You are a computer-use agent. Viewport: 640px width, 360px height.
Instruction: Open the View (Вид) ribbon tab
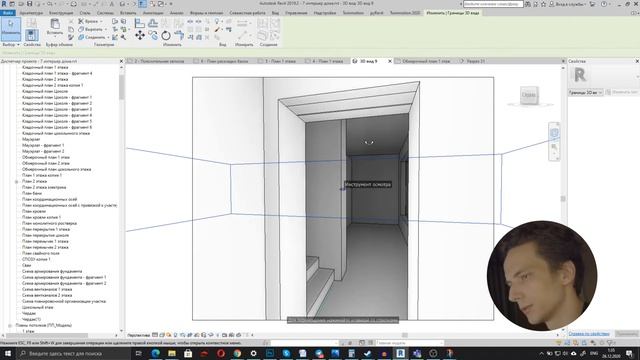[x=276, y=13]
